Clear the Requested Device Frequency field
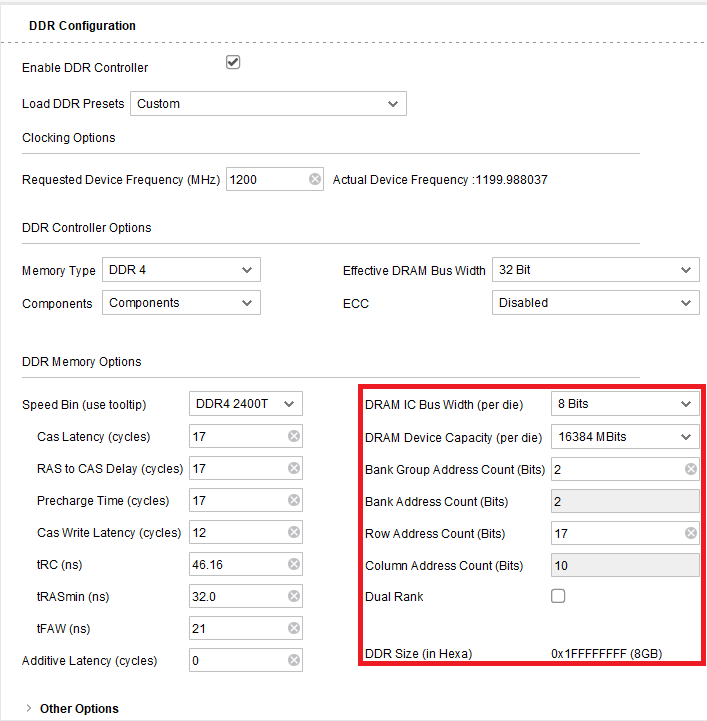 (x=315, y=180)
